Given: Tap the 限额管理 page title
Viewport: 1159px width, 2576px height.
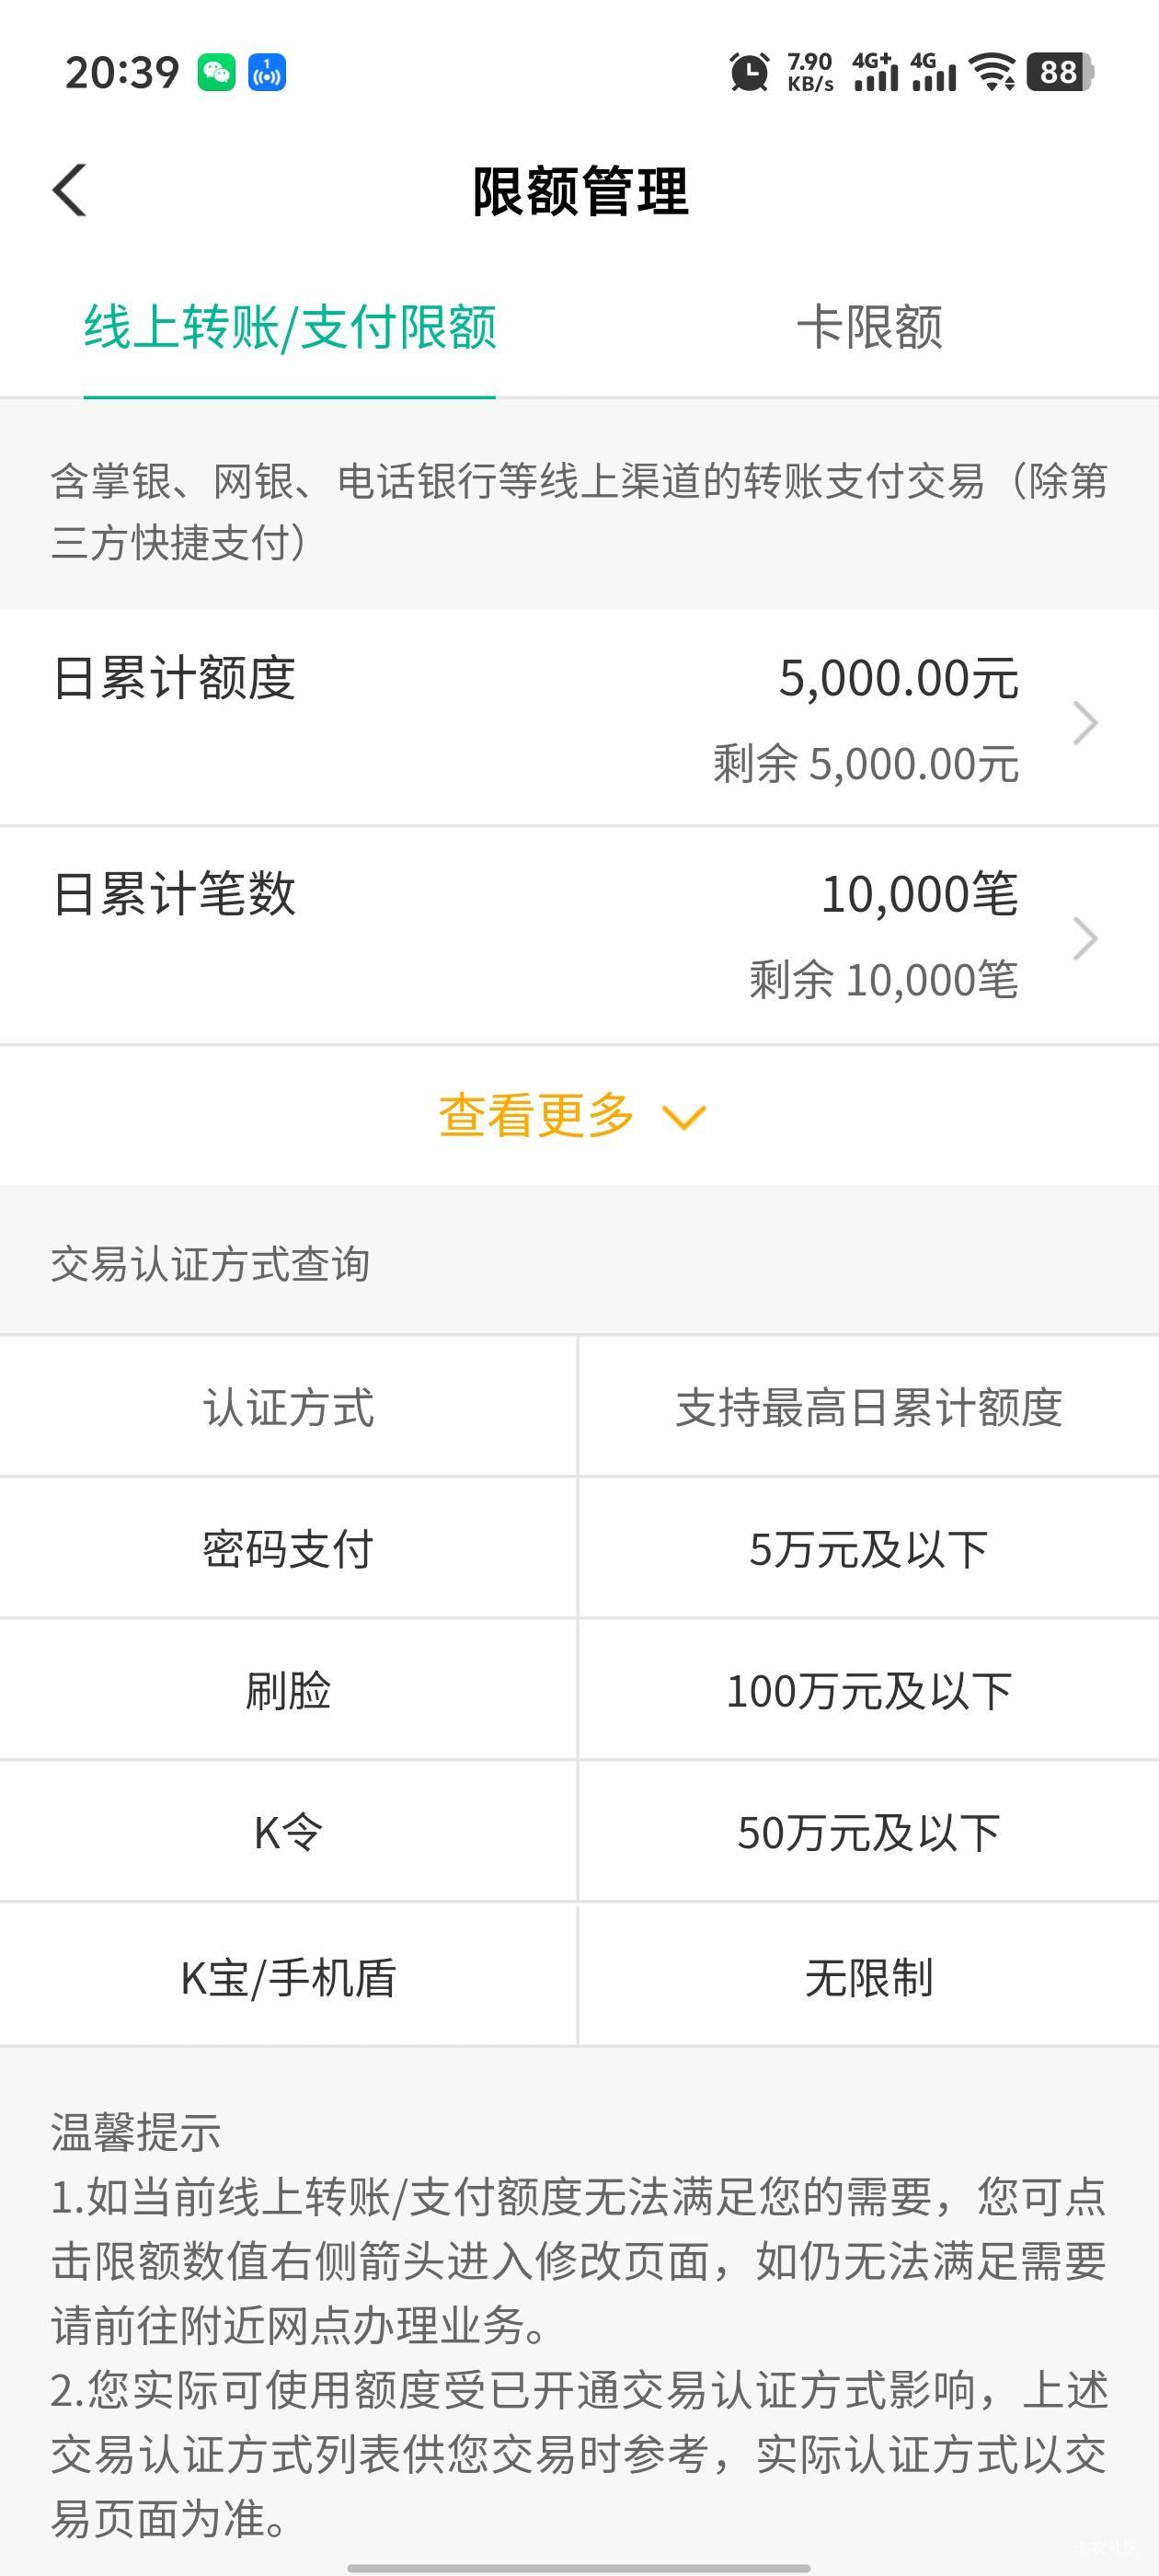Looking at the screenshot, I should point(580,191).
